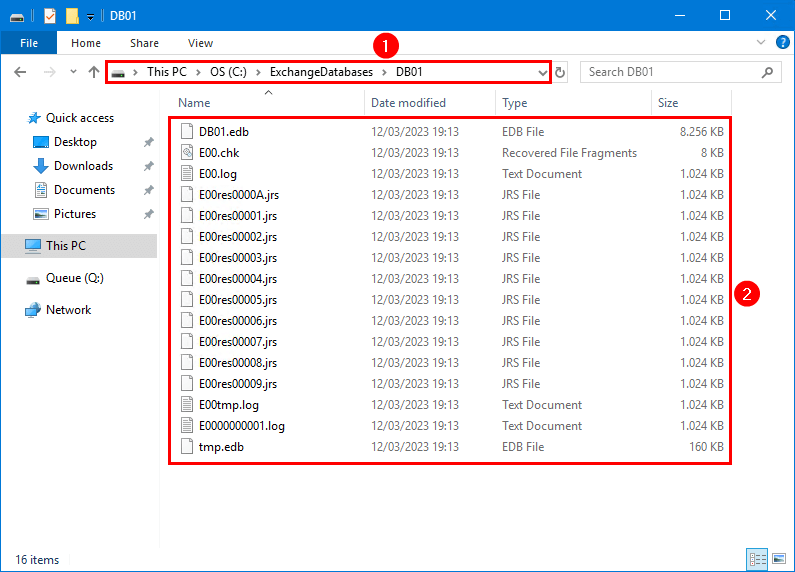
Task: Click the pin icon next to Downloads
Action: (x=149, y=166)
